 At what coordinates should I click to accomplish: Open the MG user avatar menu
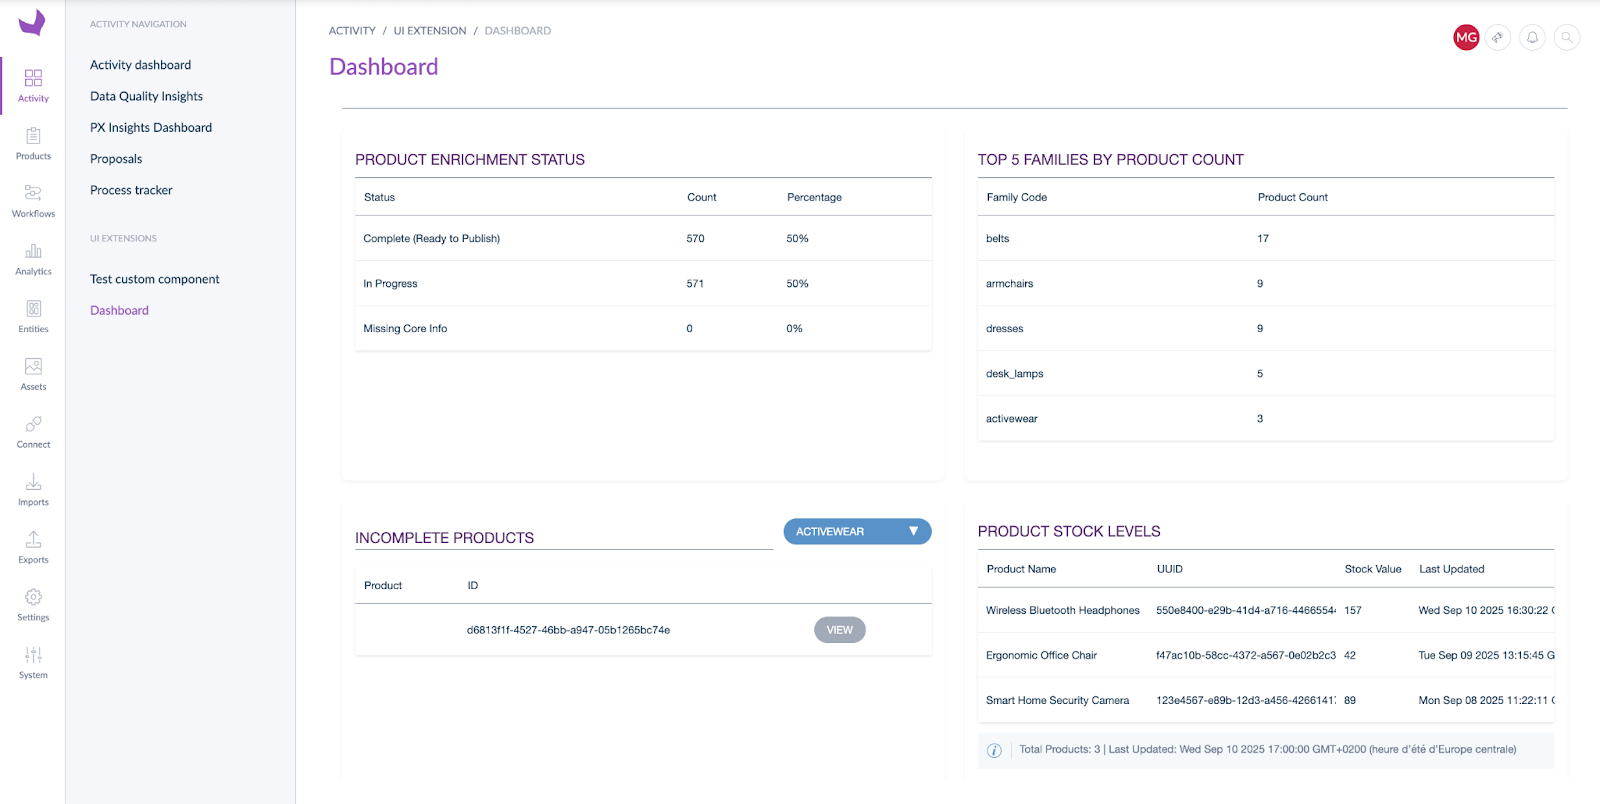click(1466, 38)
